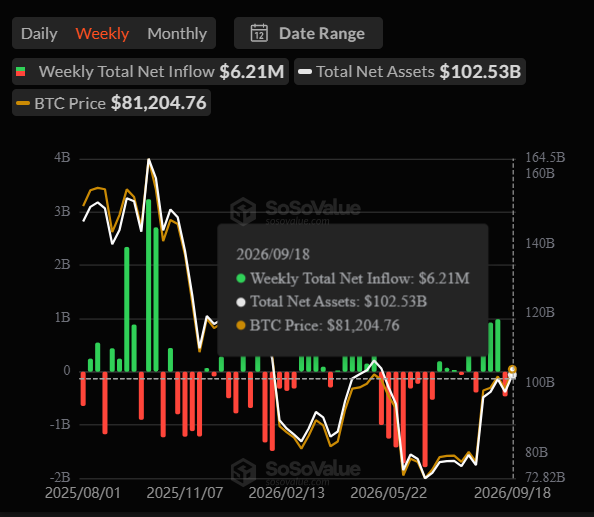Click the 4B left axis label
Screen dimensions: 594x517
point(62,157)
